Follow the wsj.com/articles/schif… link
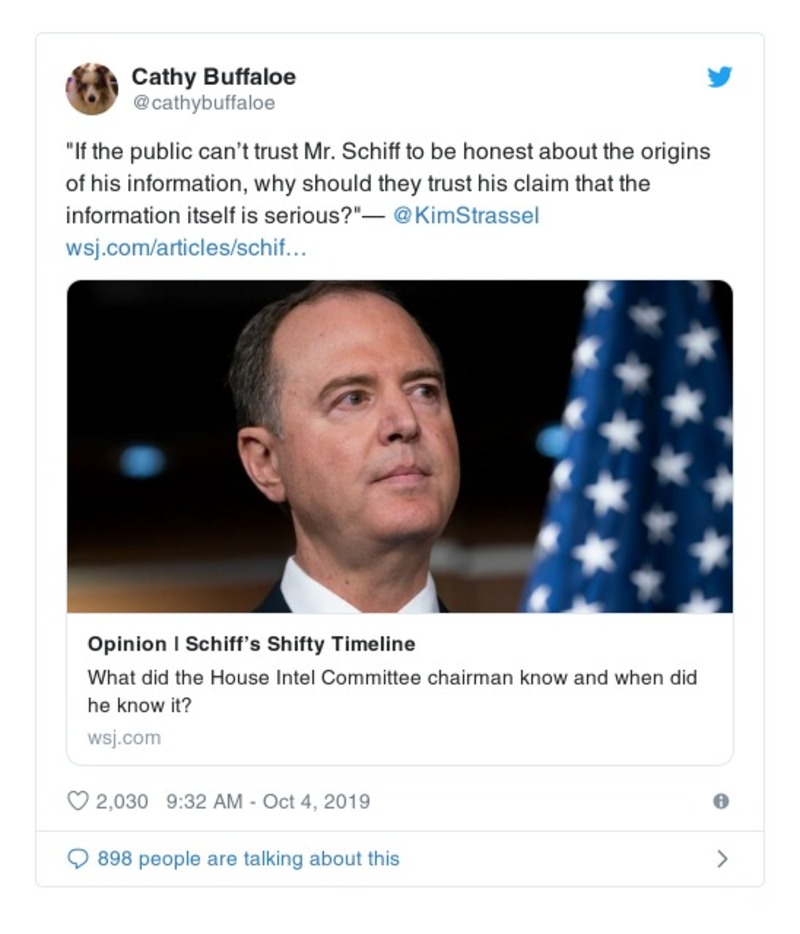 coord(186,247)
